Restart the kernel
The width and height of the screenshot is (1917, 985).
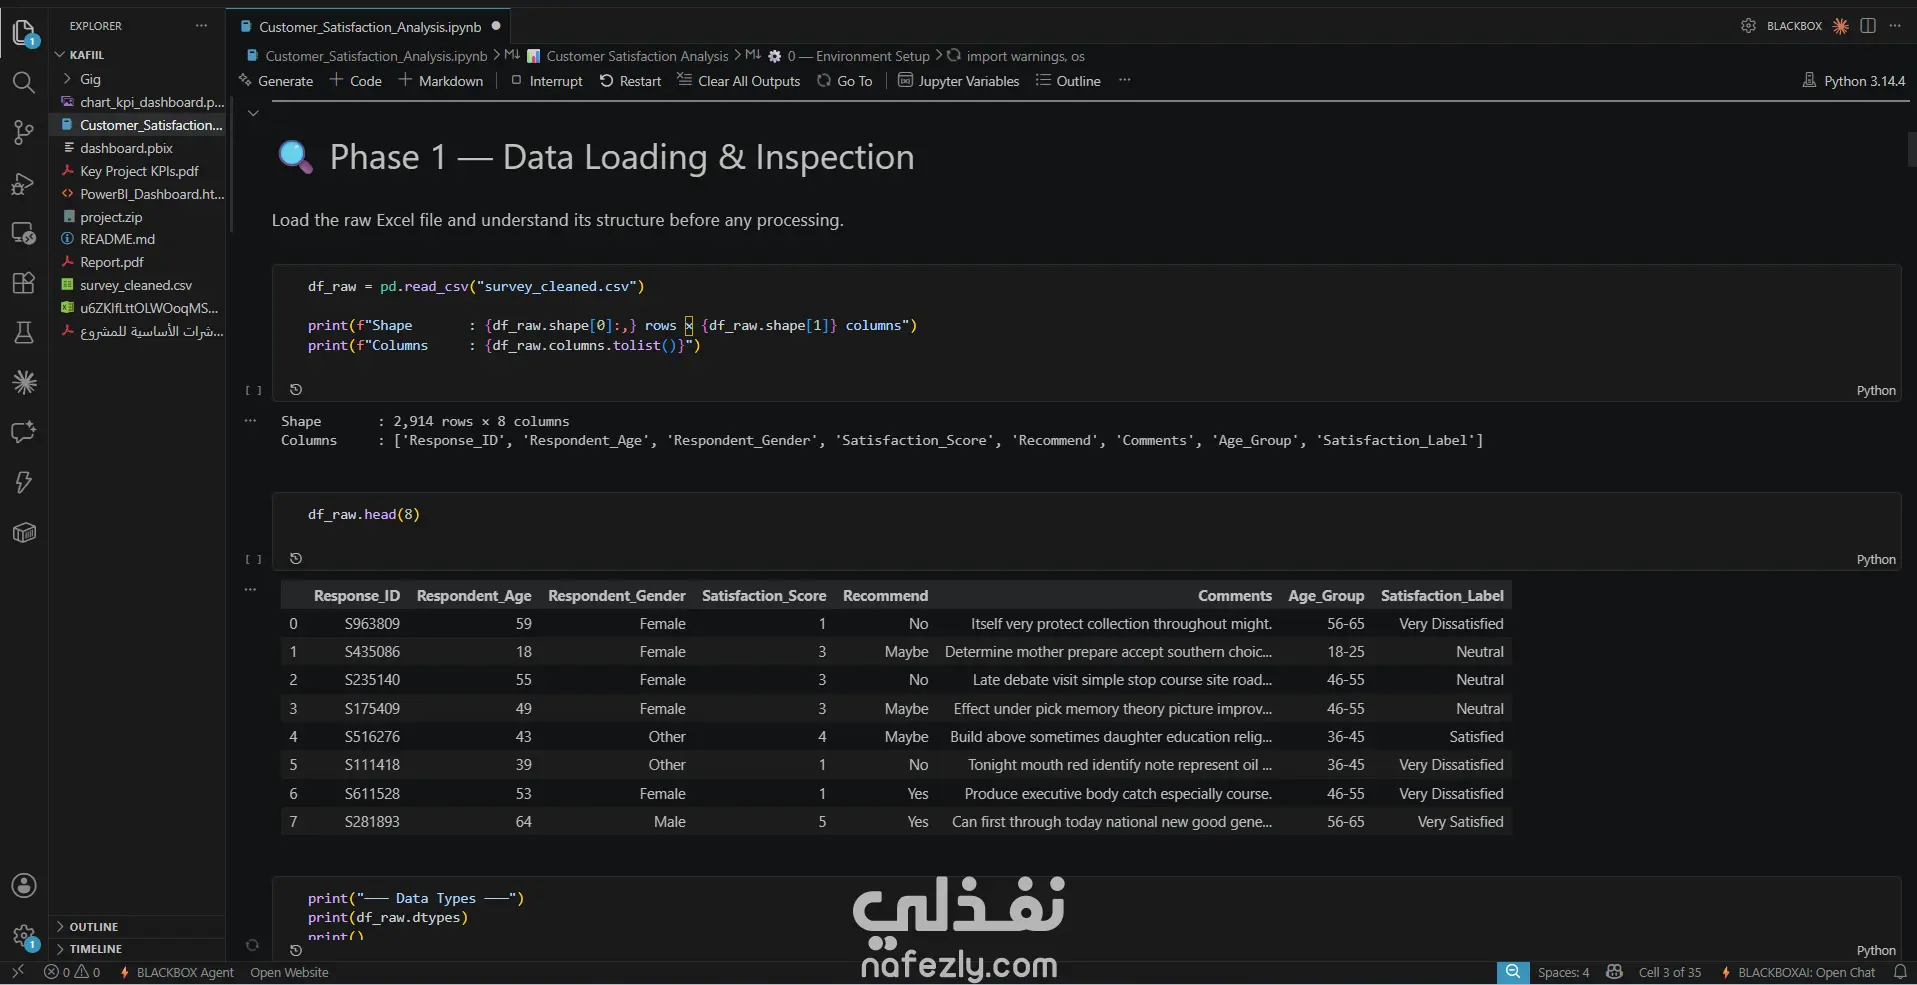click(630, 81)
